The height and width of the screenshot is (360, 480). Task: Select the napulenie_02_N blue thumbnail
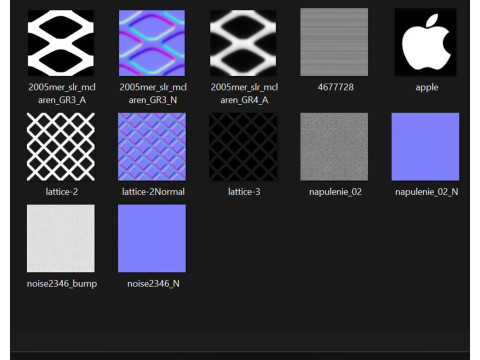pyautogui.click(x=425, y=147)
